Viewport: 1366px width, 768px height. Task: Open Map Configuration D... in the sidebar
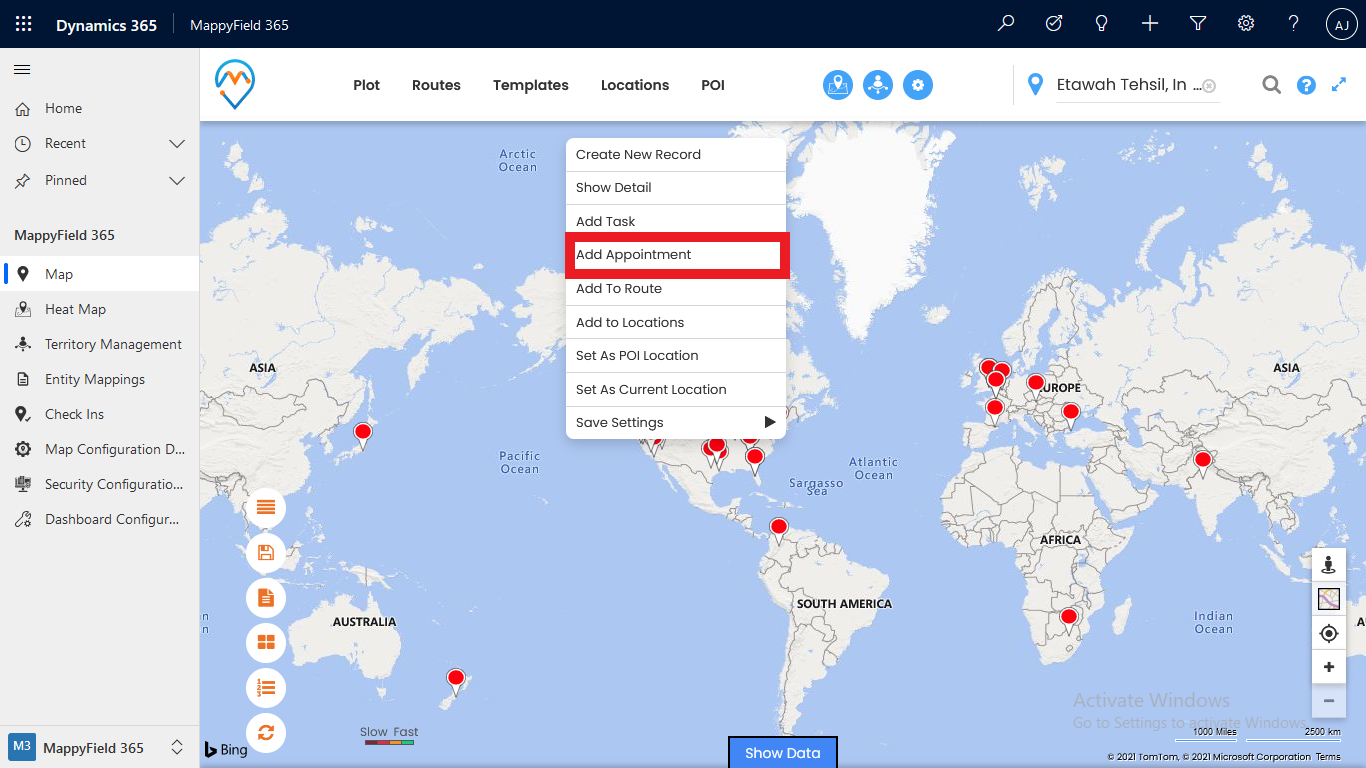click(x=99, y=449)
